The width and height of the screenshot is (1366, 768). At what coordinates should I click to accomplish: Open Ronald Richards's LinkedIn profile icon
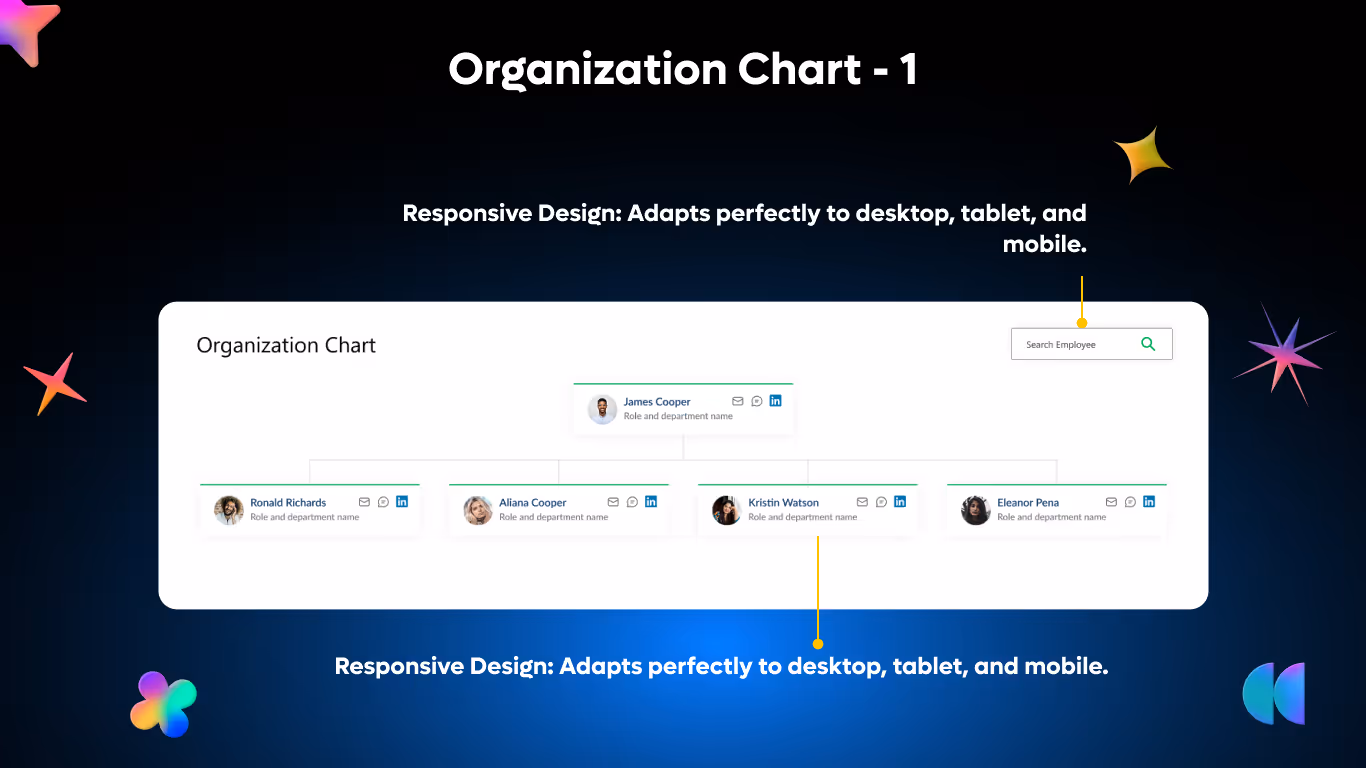pos(402,501)
